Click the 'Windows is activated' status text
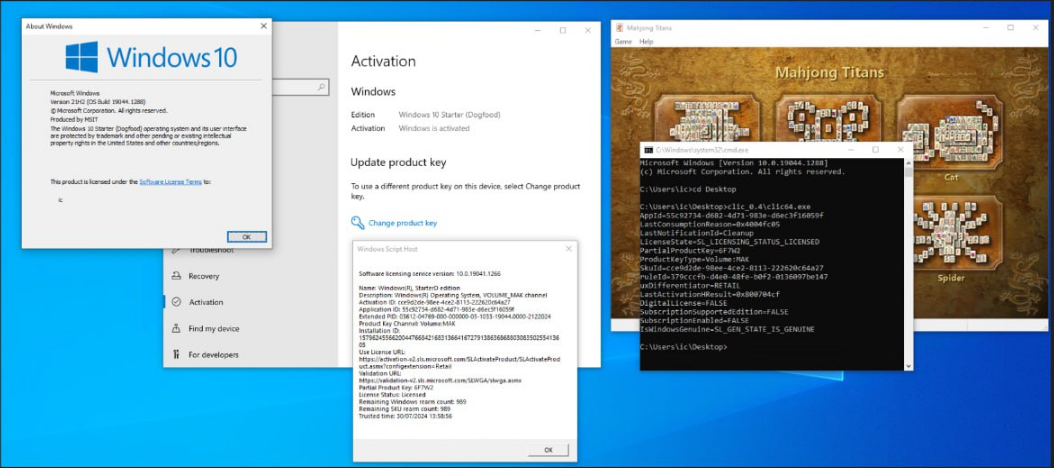 coord(434,128)
